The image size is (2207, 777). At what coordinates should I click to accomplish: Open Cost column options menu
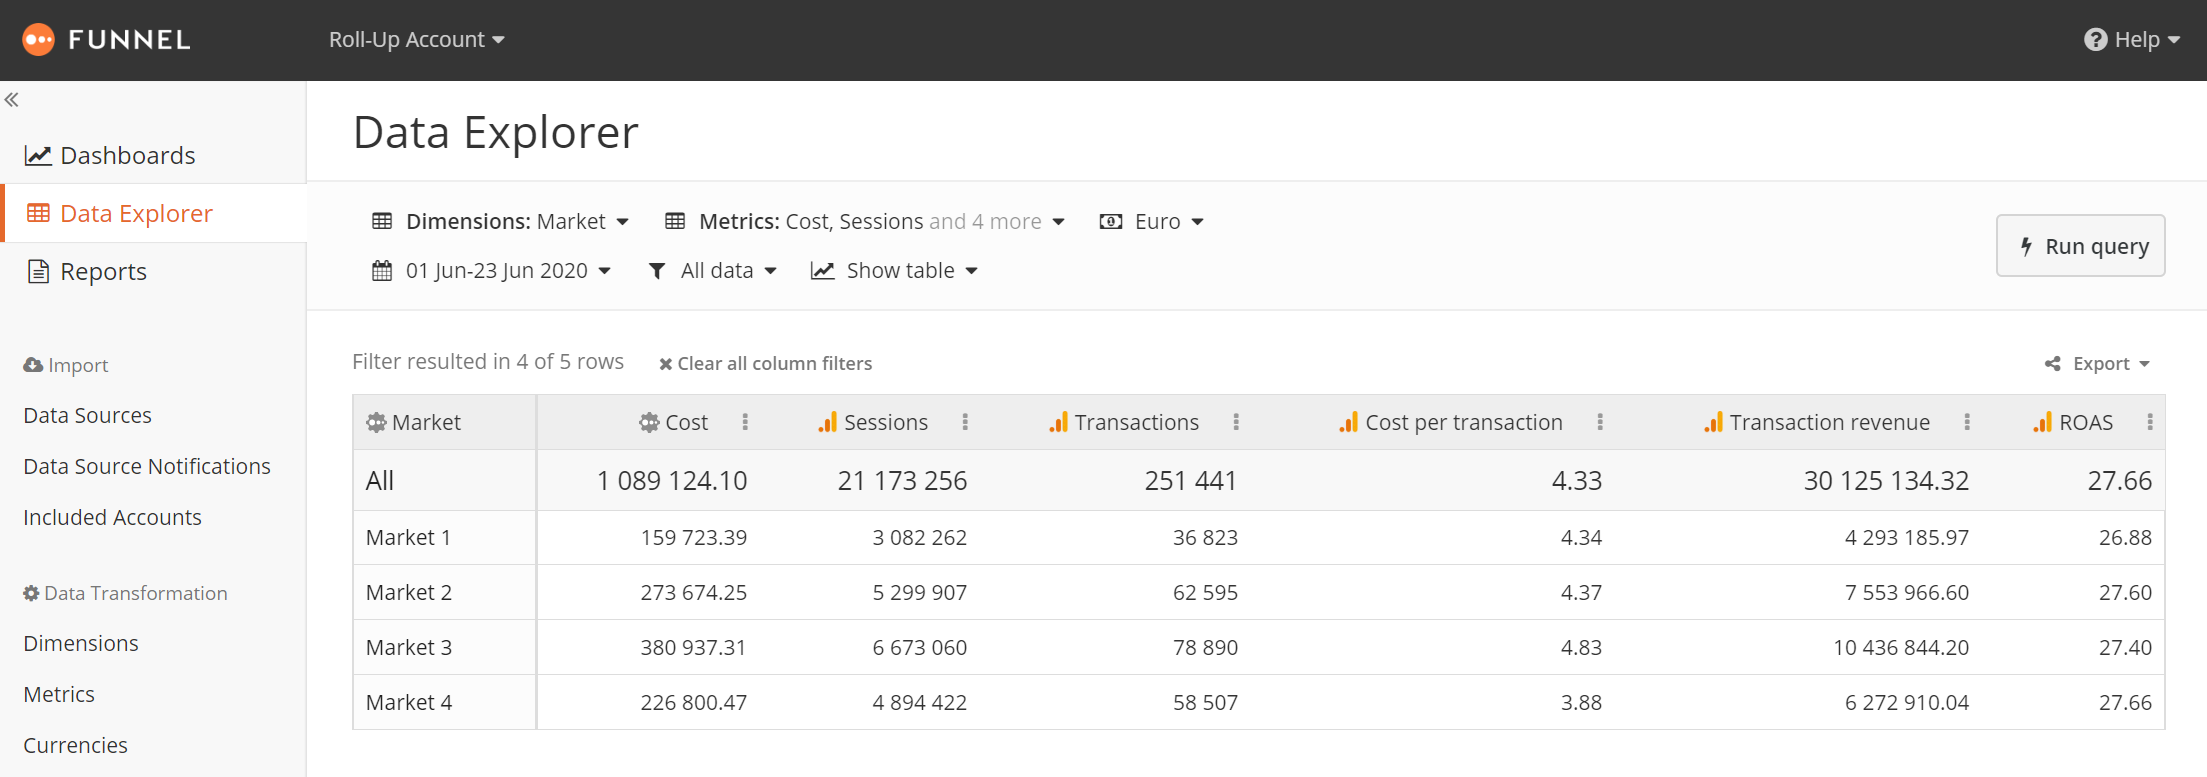(x=745, y=422)
